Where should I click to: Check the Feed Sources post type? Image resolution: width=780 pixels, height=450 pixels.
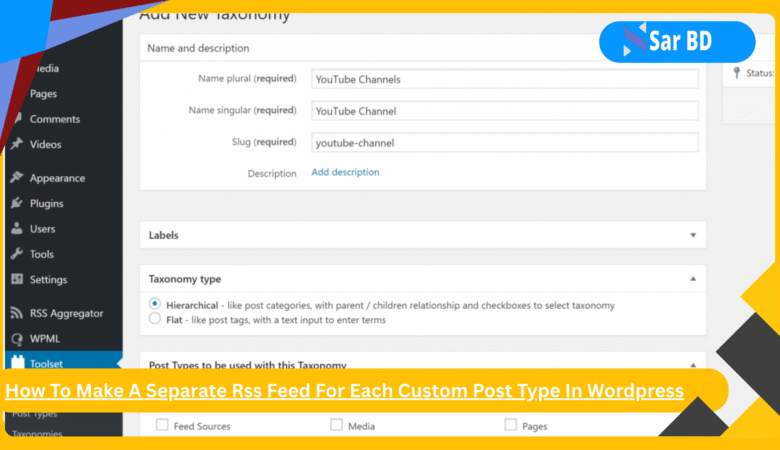pos(162,425)
